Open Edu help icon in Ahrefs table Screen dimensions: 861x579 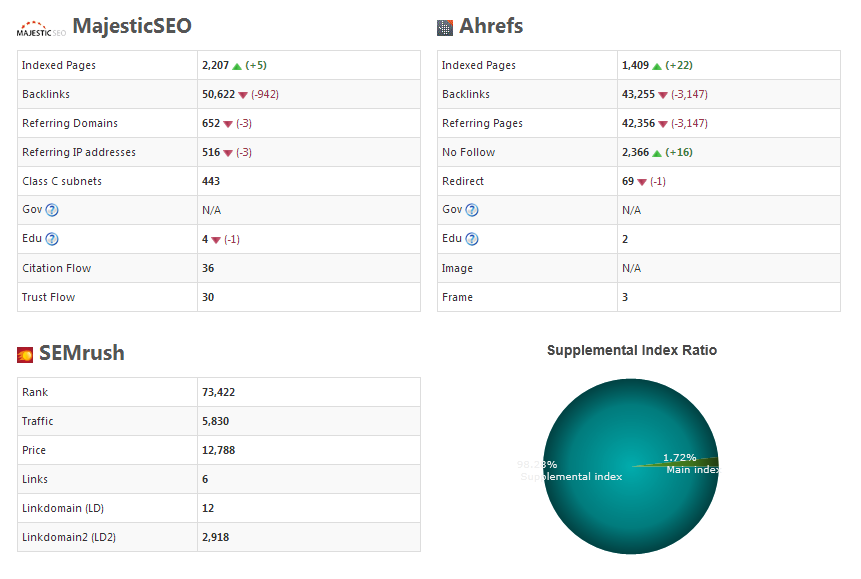coord(472,239)
